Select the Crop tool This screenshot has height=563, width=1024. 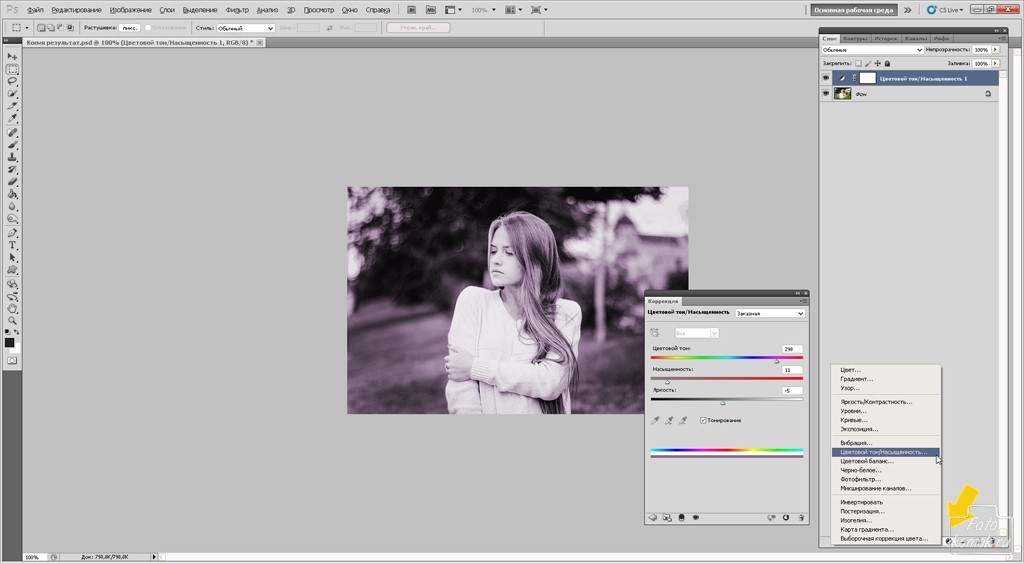point(12,106)
